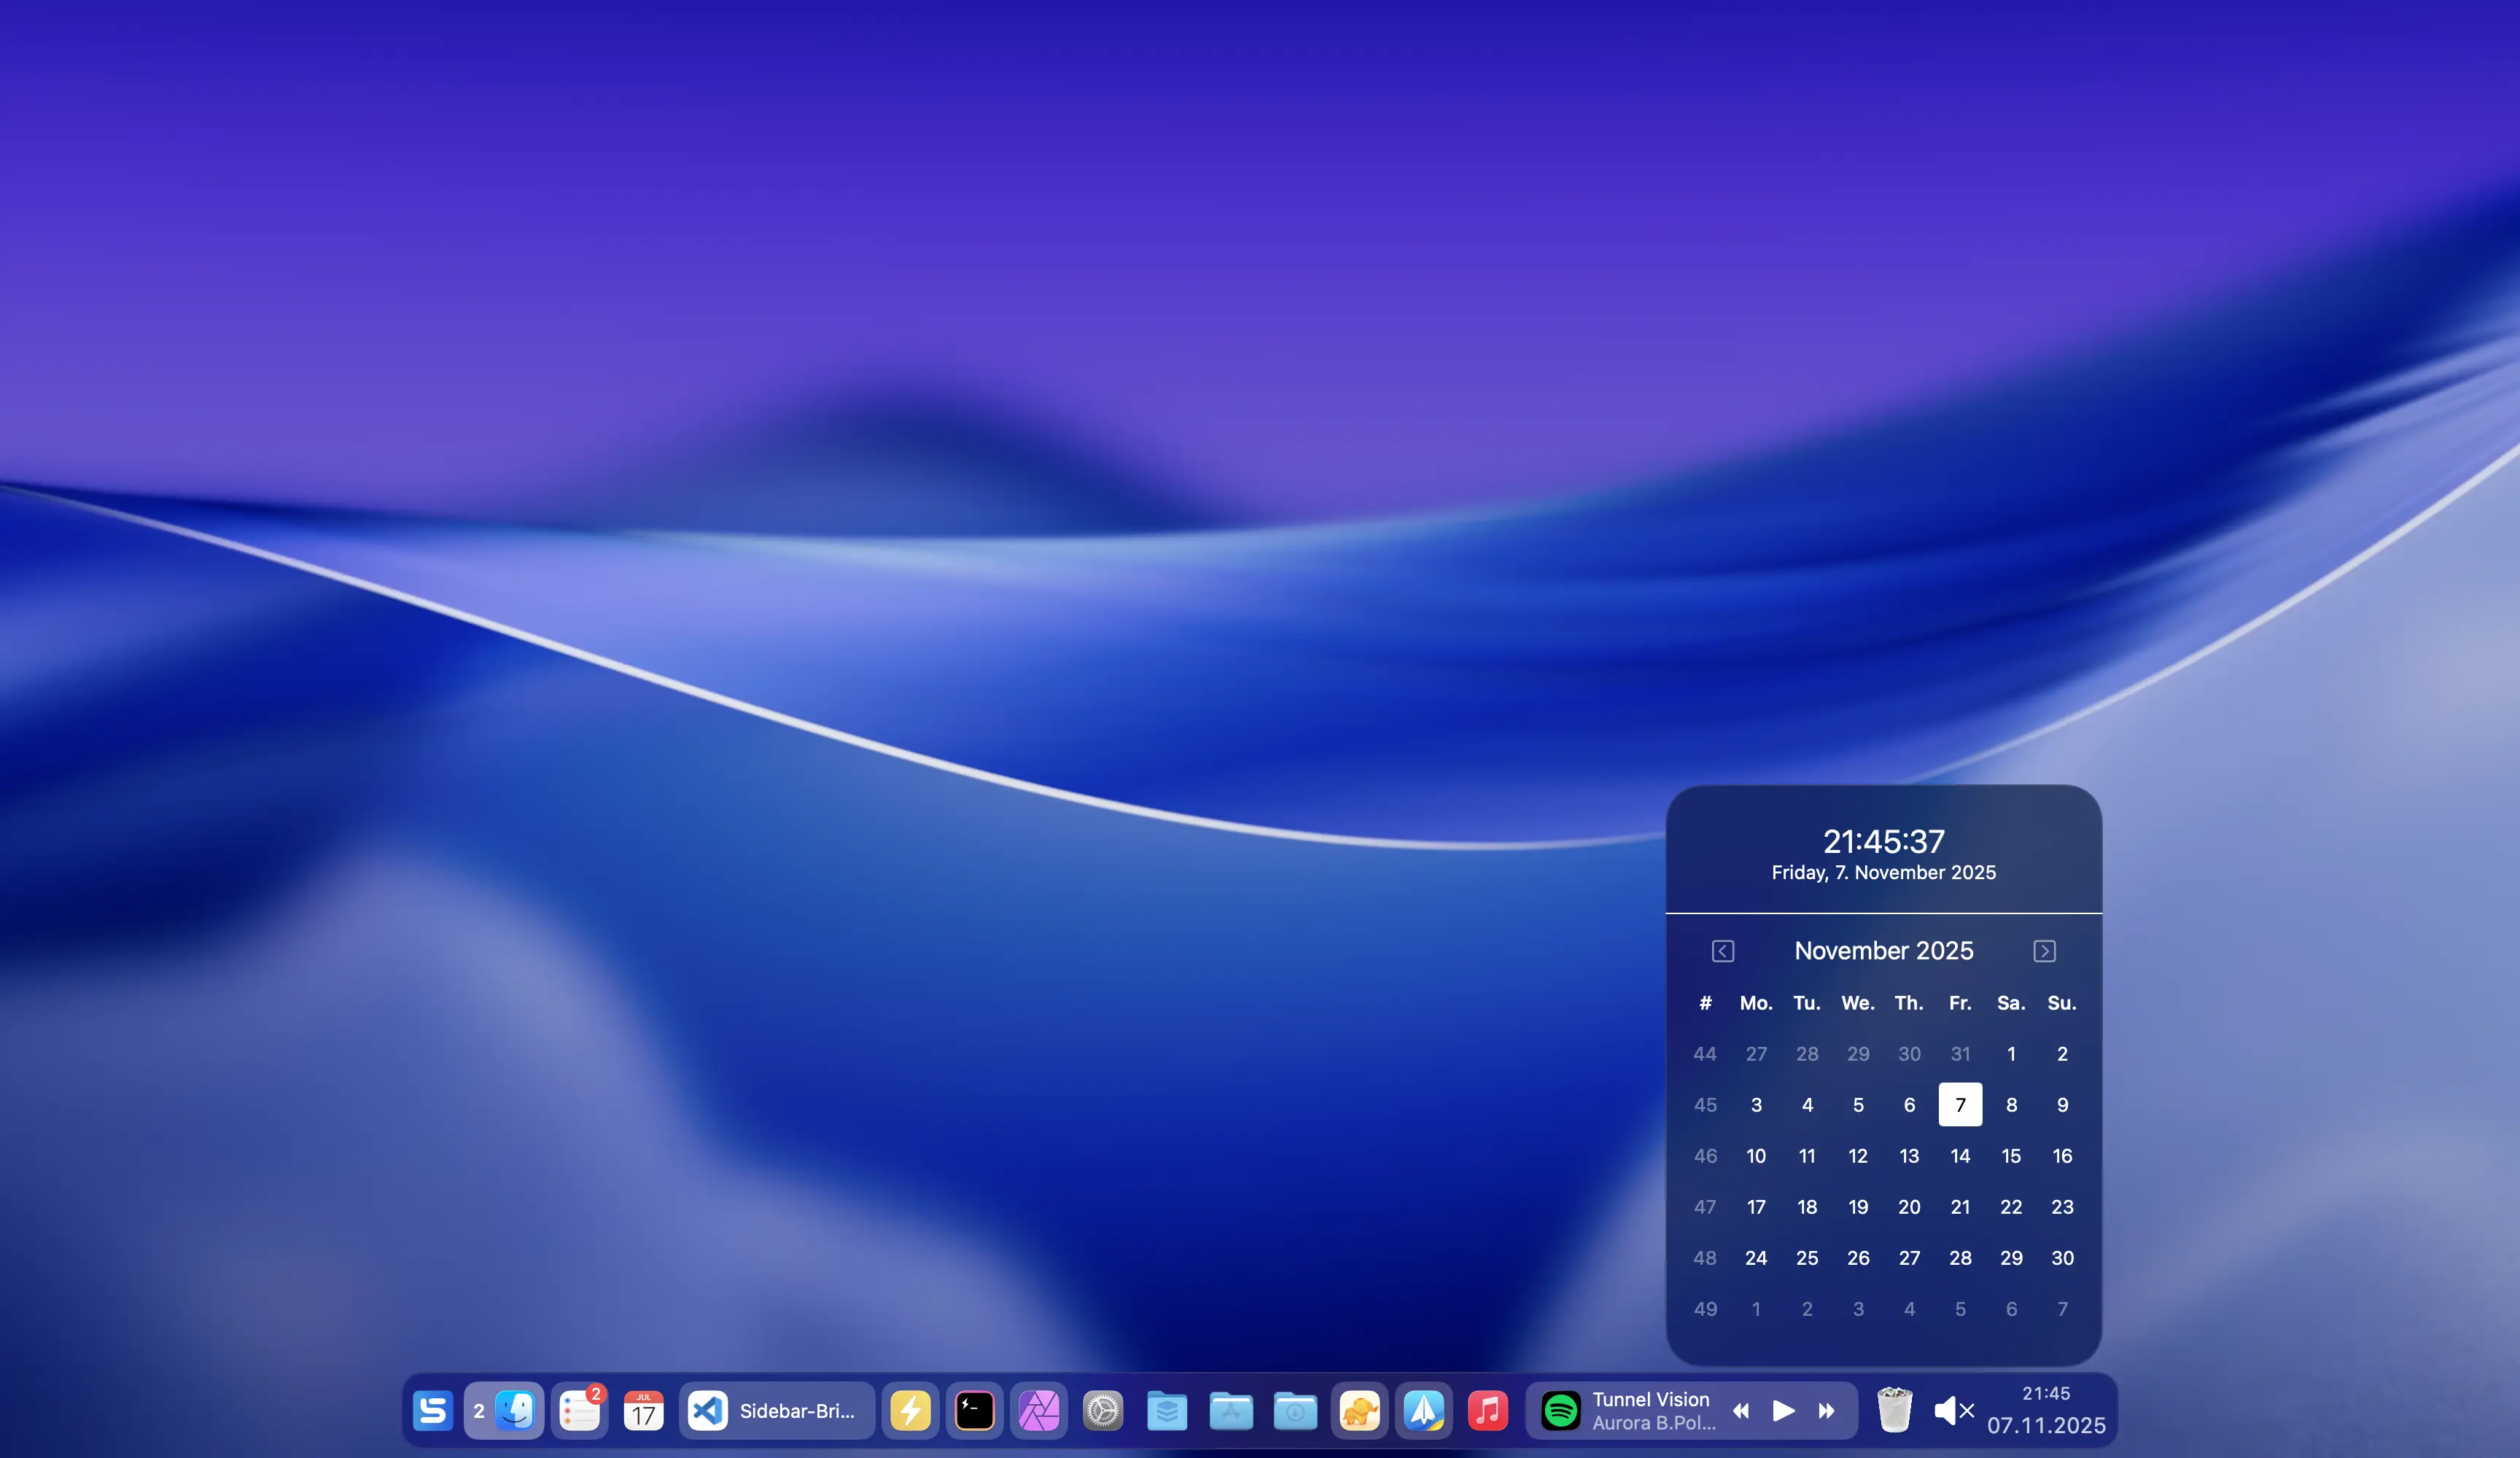Viewport: 2520px width, 1458px height.
Task: Expand the Applications folder stack
Action: click(1231, 1411)
